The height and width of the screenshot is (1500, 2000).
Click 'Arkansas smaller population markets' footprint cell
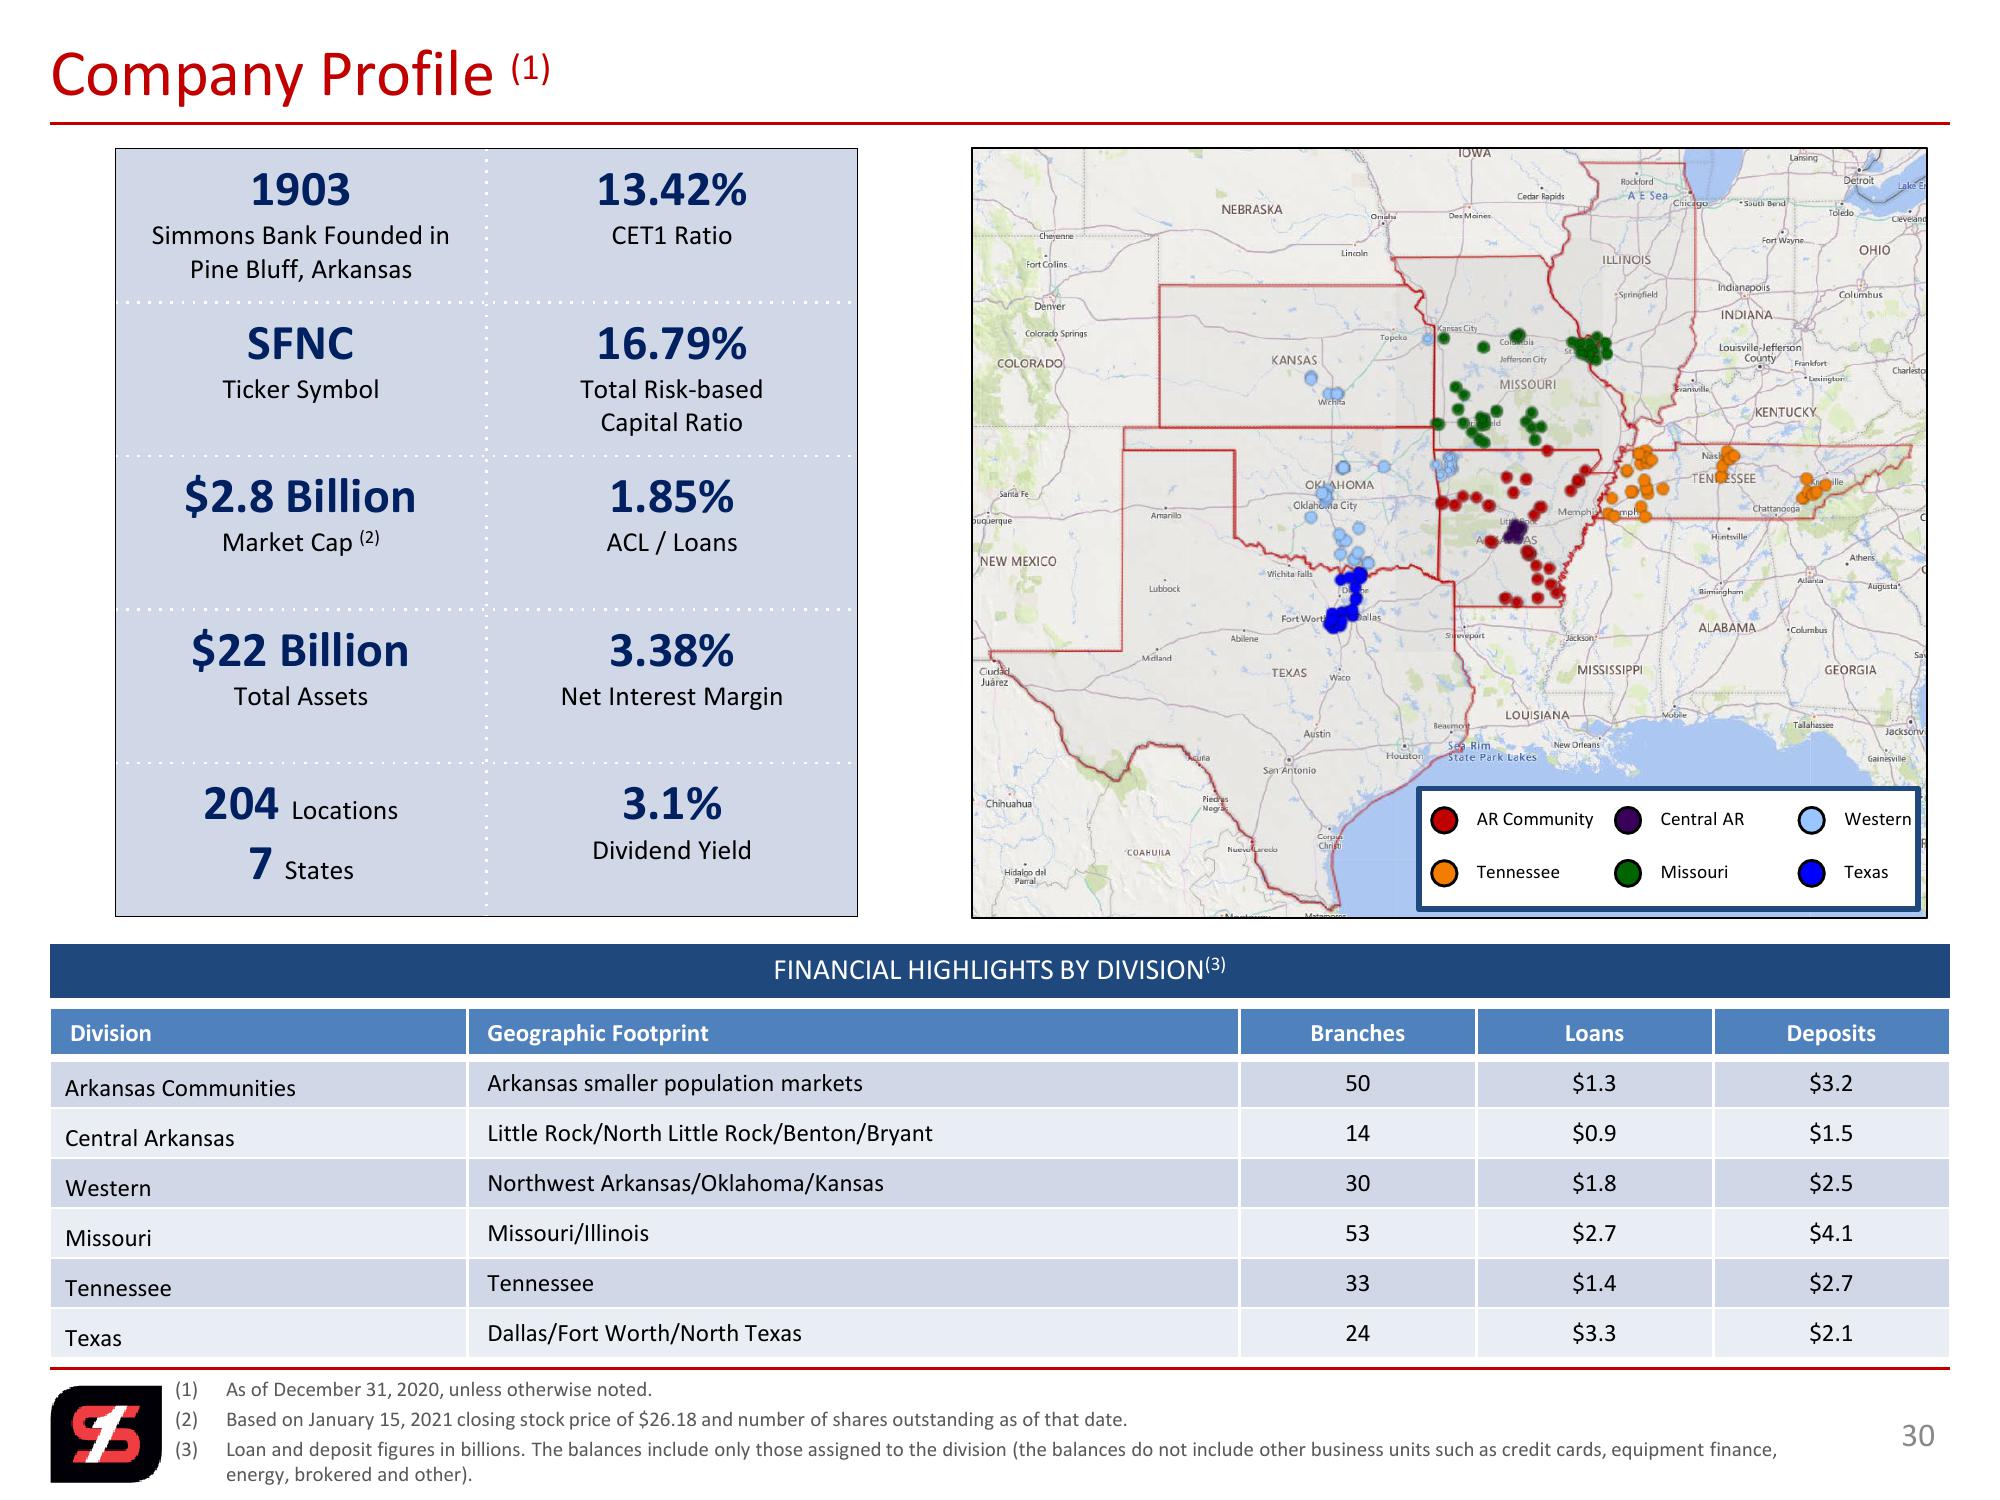(853, 1084)
